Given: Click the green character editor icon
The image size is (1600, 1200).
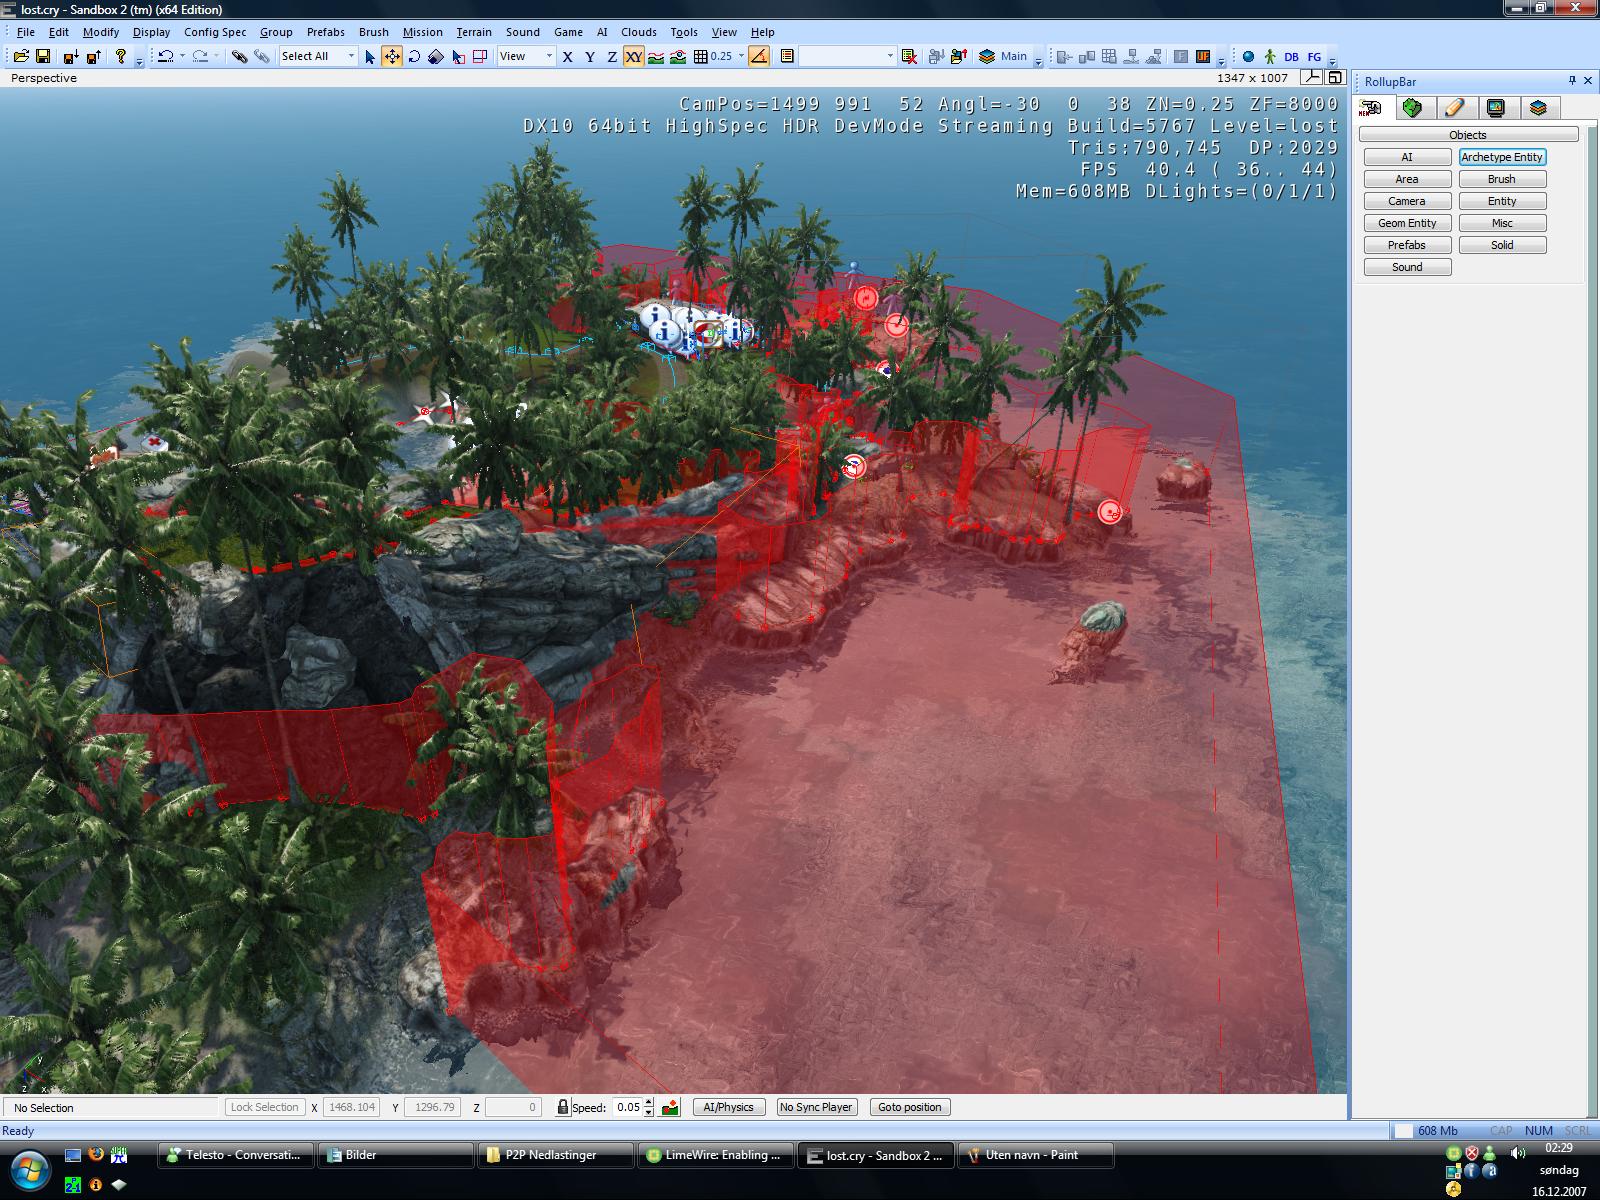Looking at the screenshot, I should 1270,56.
